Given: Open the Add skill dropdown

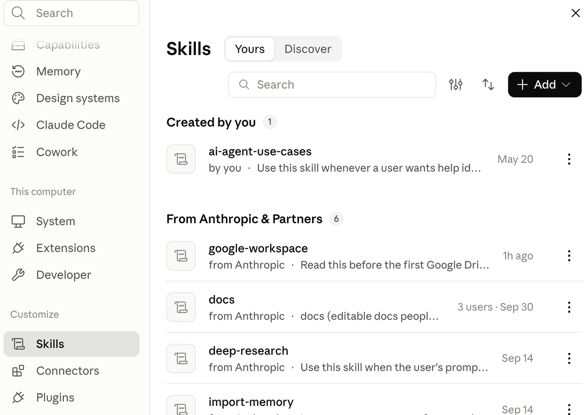Looking at the screenshot, I should (544, 85).
